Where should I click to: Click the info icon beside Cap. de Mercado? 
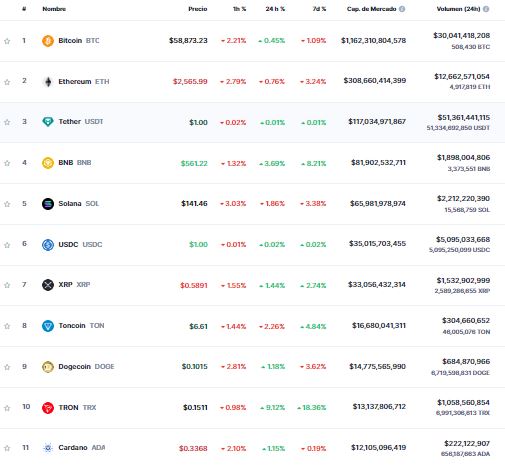tap(402, 9)
